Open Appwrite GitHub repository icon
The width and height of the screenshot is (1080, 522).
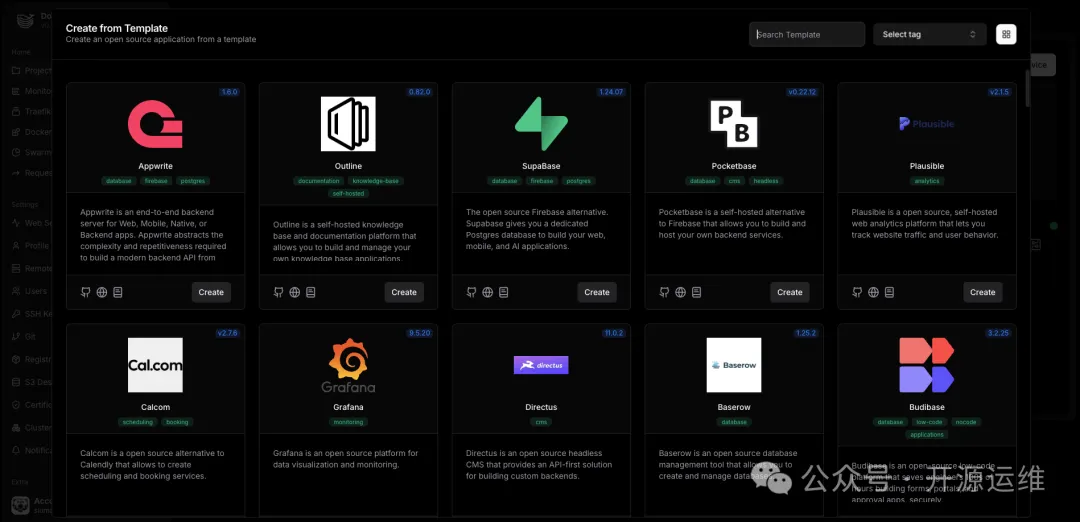[85, 292]
